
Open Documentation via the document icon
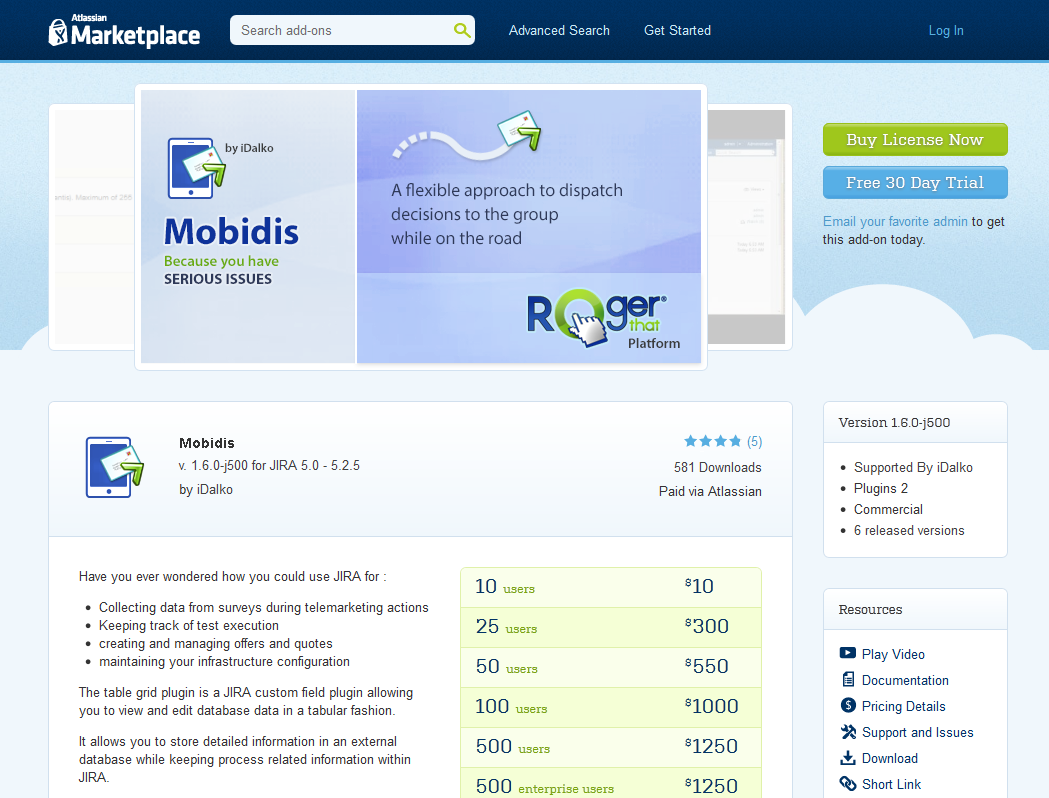847,680
